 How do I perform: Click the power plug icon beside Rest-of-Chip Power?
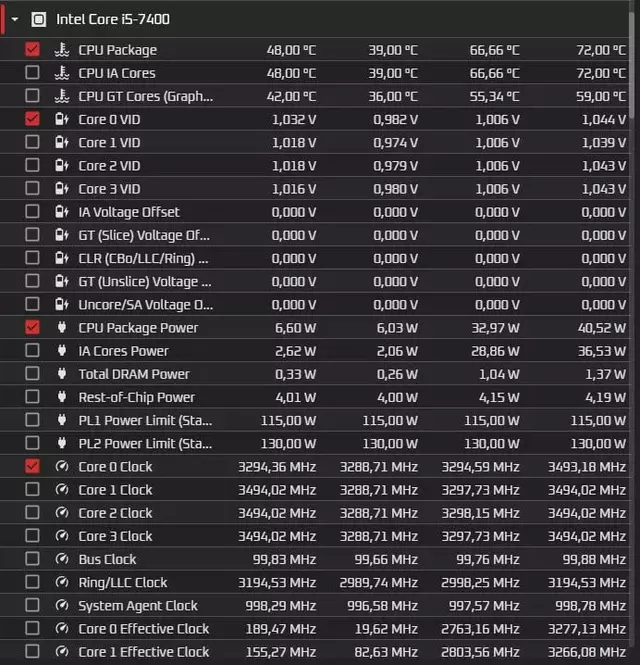[62, 397]
